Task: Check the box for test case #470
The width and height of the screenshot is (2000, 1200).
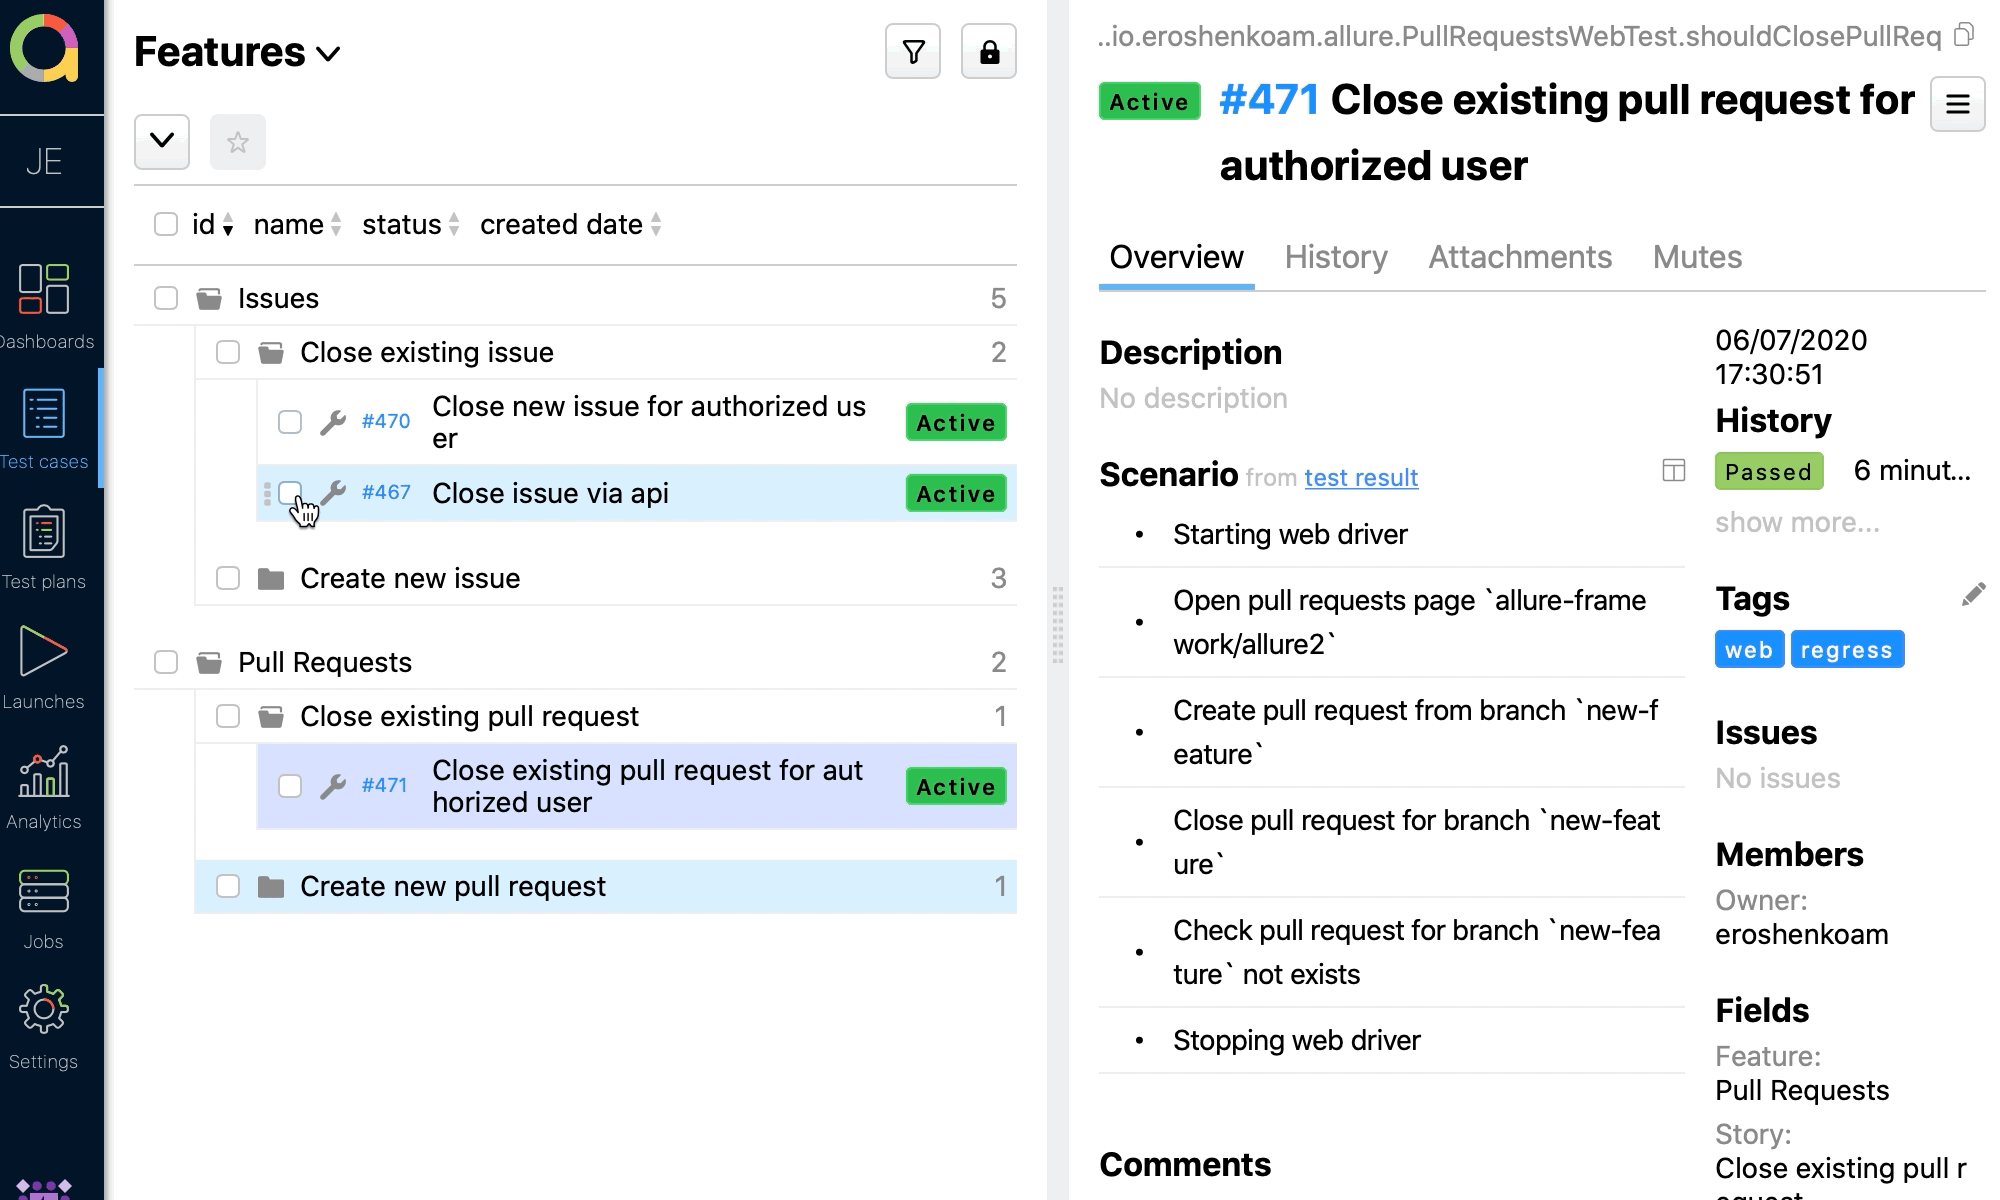Action: 290,422
